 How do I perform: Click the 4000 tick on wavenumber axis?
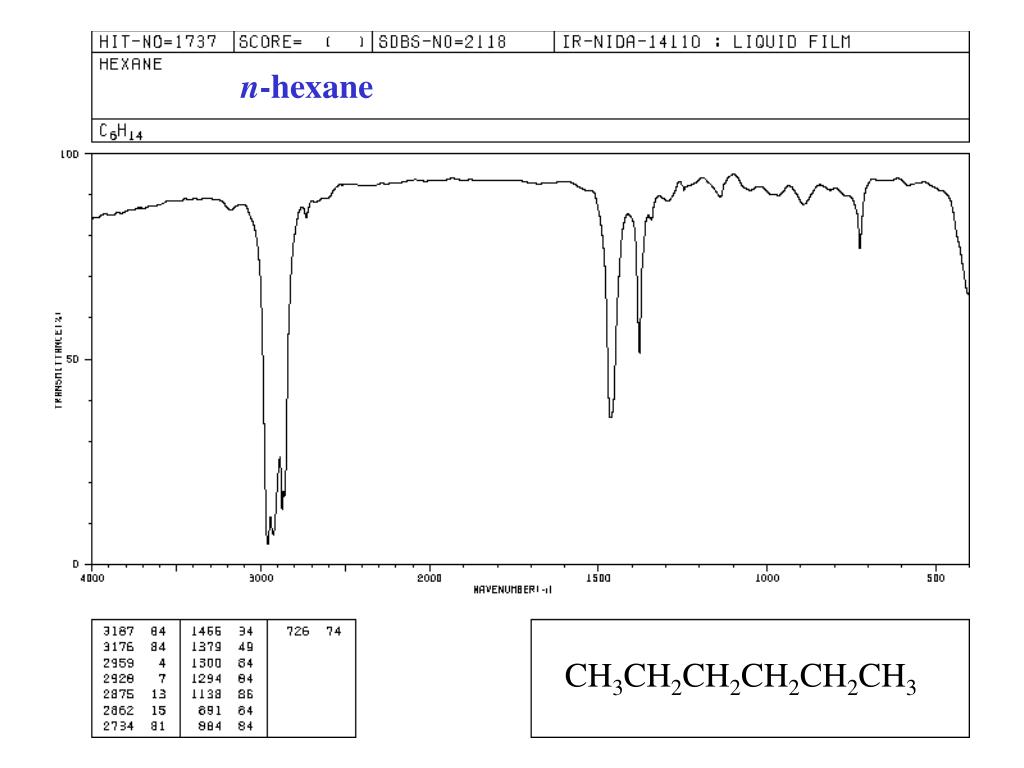coord(92,577)
